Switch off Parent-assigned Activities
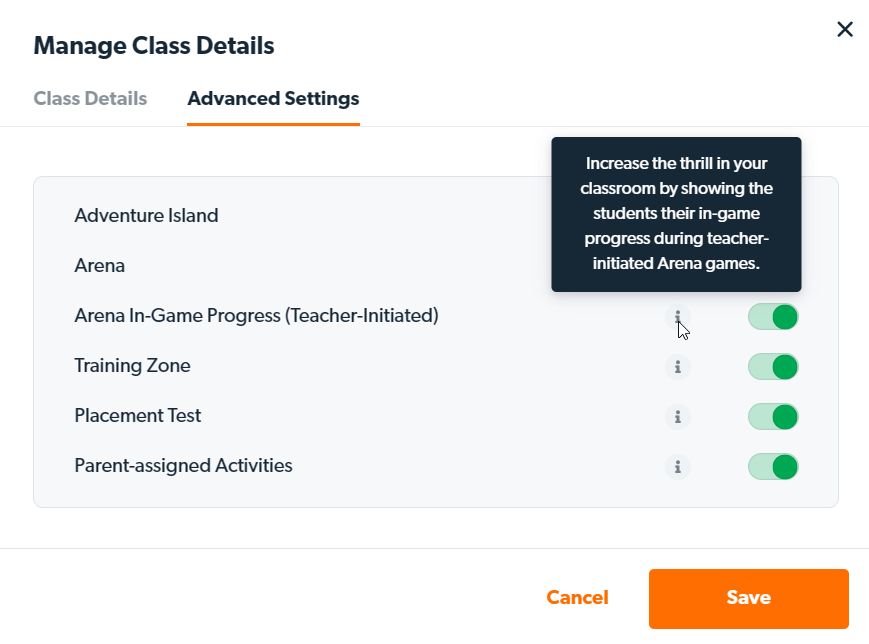Image resolution: width=869 pixels, height=644 pixels. 773,467
